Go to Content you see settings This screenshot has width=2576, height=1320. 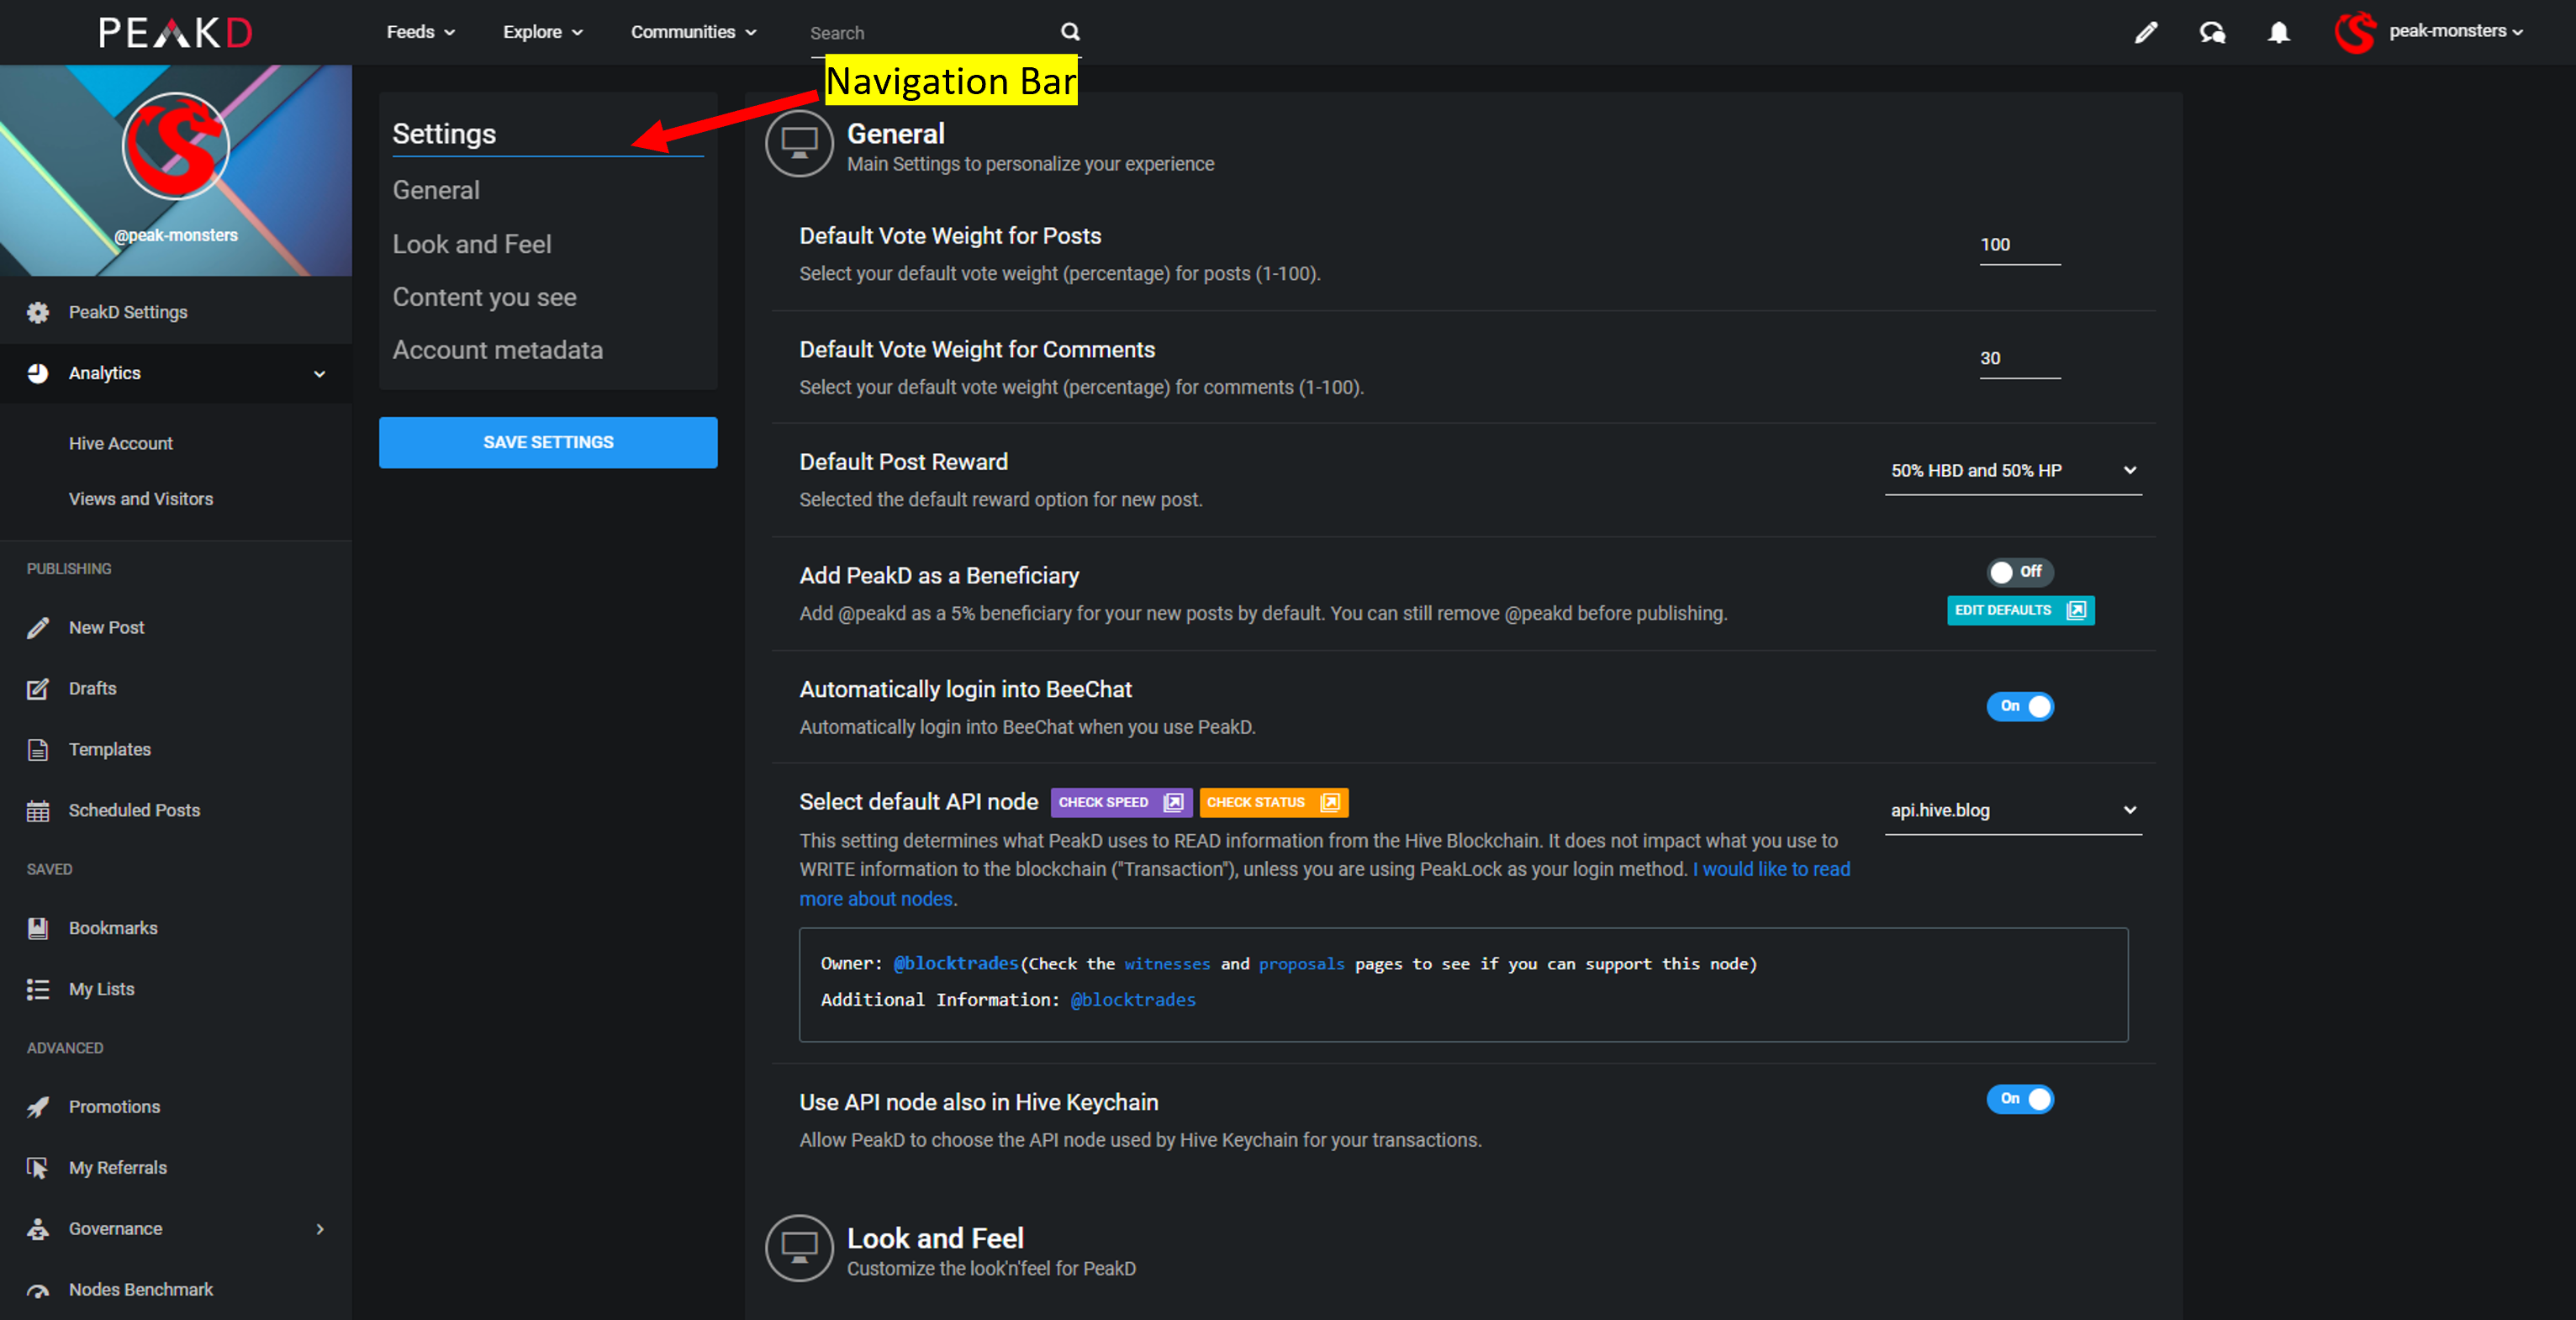[484, 297]
